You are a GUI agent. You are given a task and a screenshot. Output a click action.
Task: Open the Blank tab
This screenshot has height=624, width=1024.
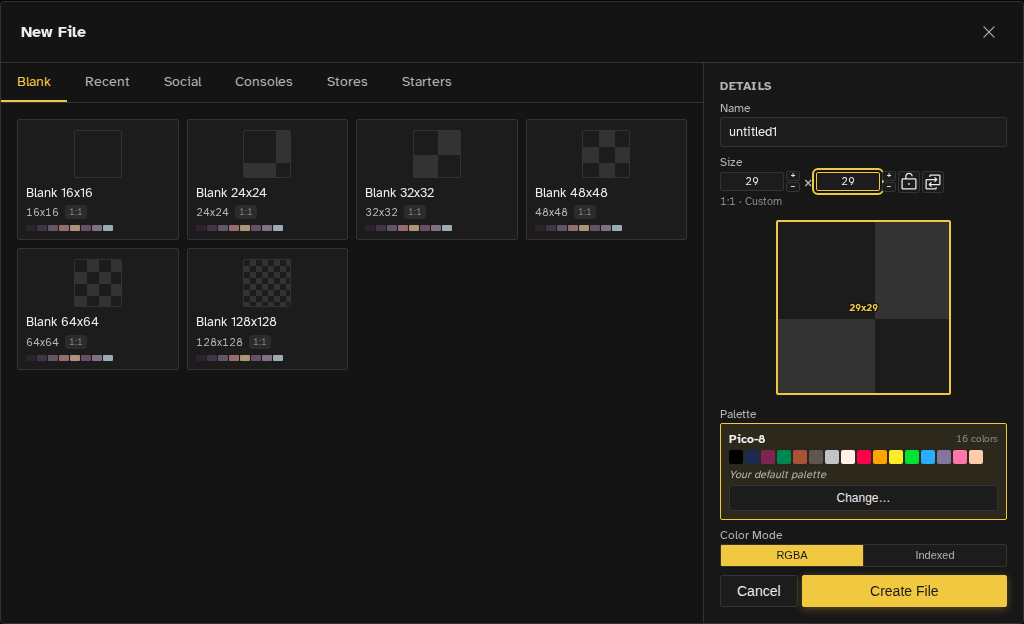click(34, 82)
